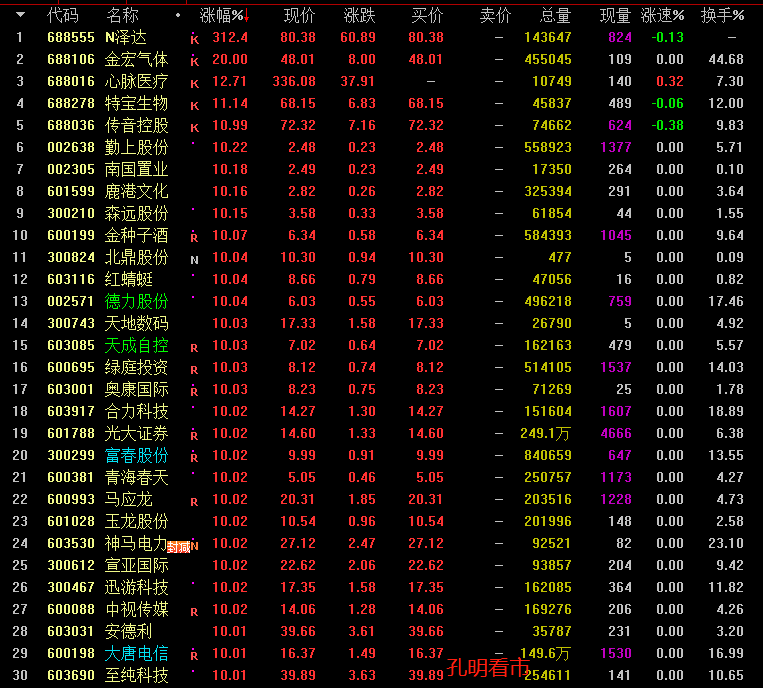Select stock name 金宏气体
The height and width of the screenshot is (688, 763).
pyautogui.click(x=136, y=59)
